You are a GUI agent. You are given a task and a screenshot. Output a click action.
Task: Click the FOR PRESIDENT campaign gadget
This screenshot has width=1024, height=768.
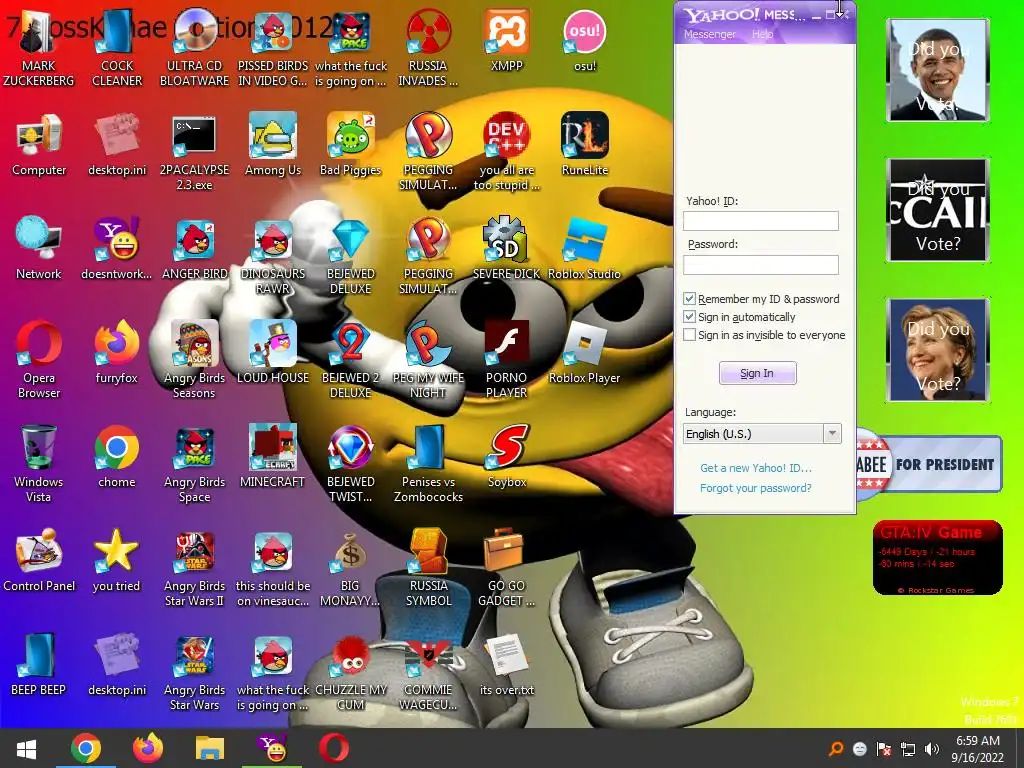(x=929, y=464)
